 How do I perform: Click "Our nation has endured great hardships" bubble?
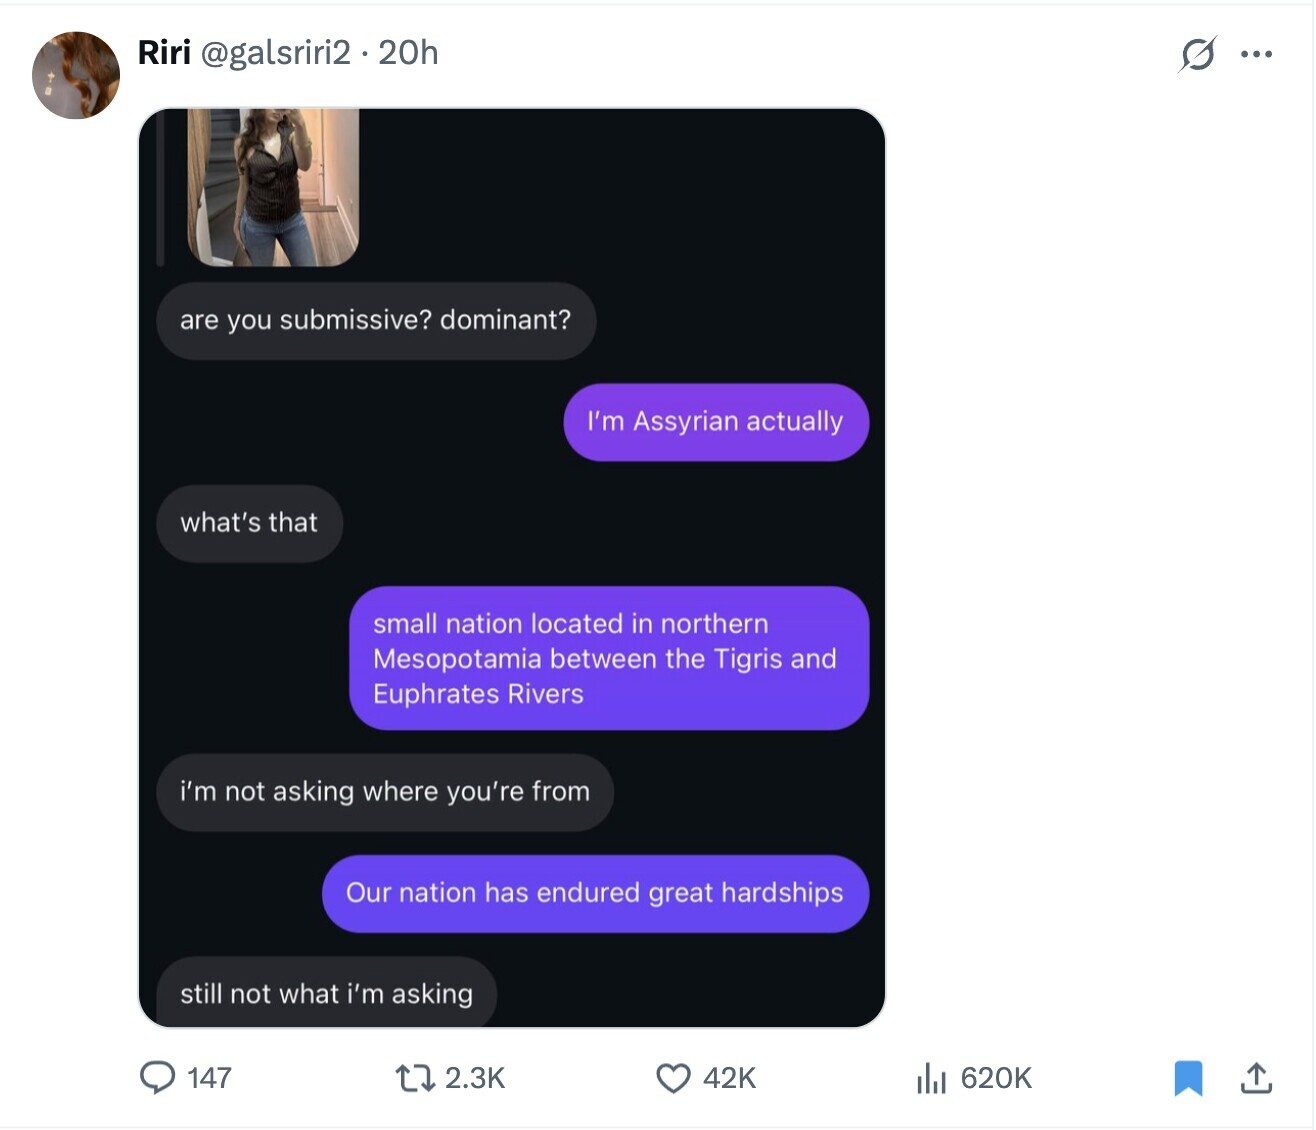(595, 893)
